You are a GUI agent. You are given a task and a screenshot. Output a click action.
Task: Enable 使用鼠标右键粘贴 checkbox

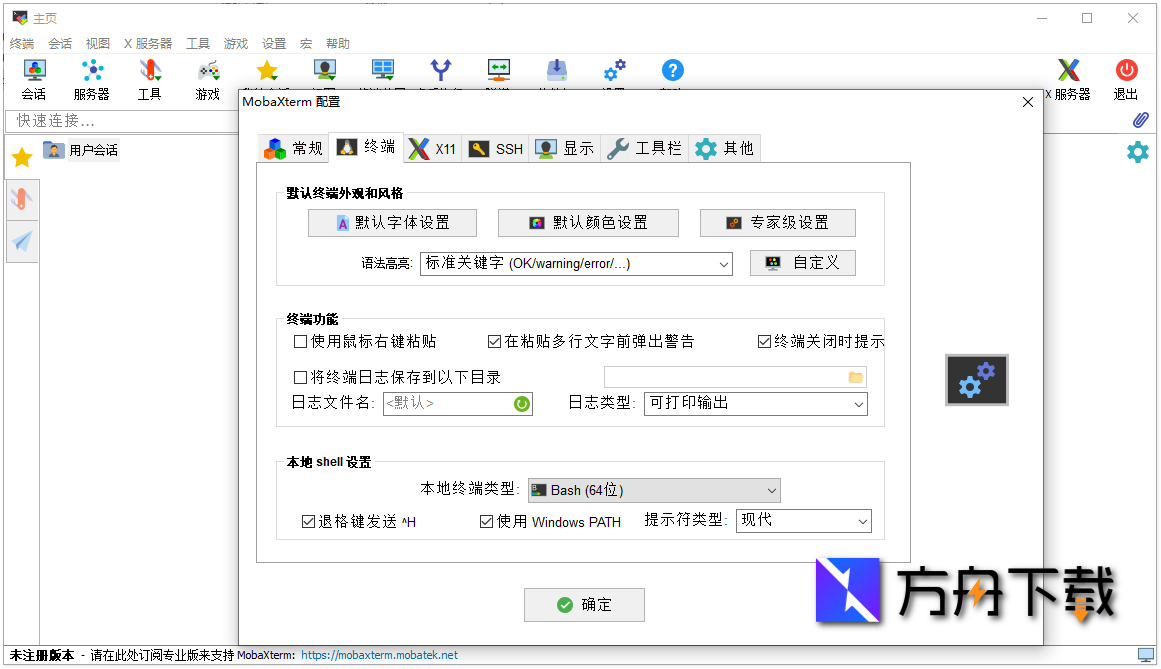300,341
